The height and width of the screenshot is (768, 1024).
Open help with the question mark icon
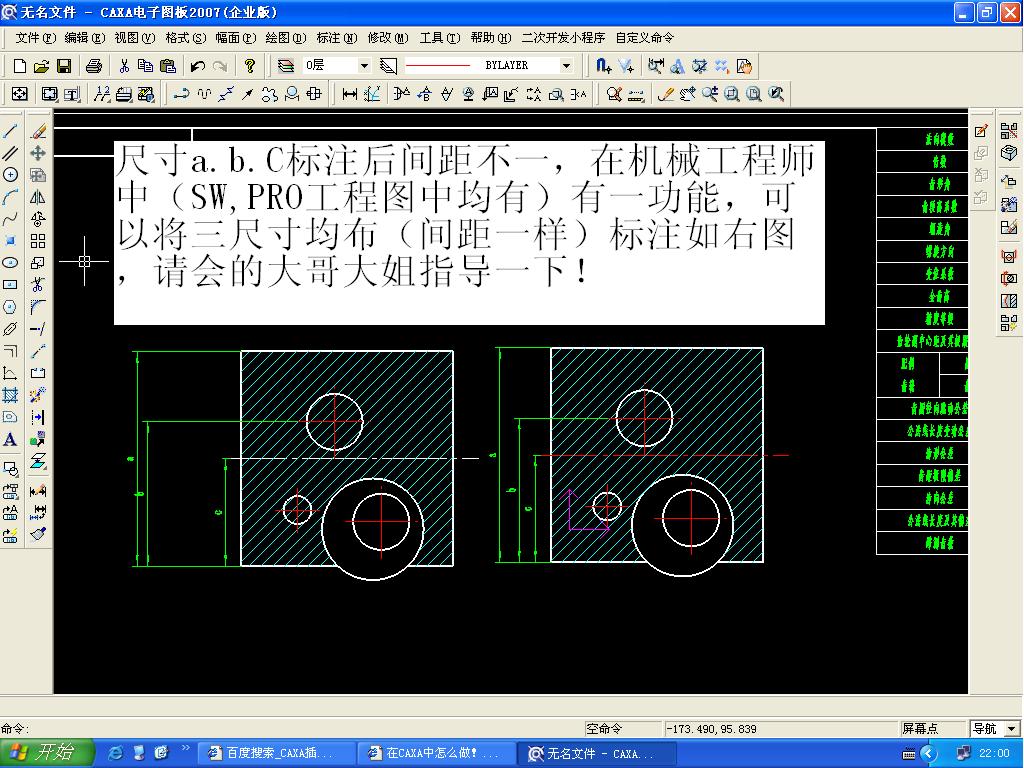tap(249, 65)
